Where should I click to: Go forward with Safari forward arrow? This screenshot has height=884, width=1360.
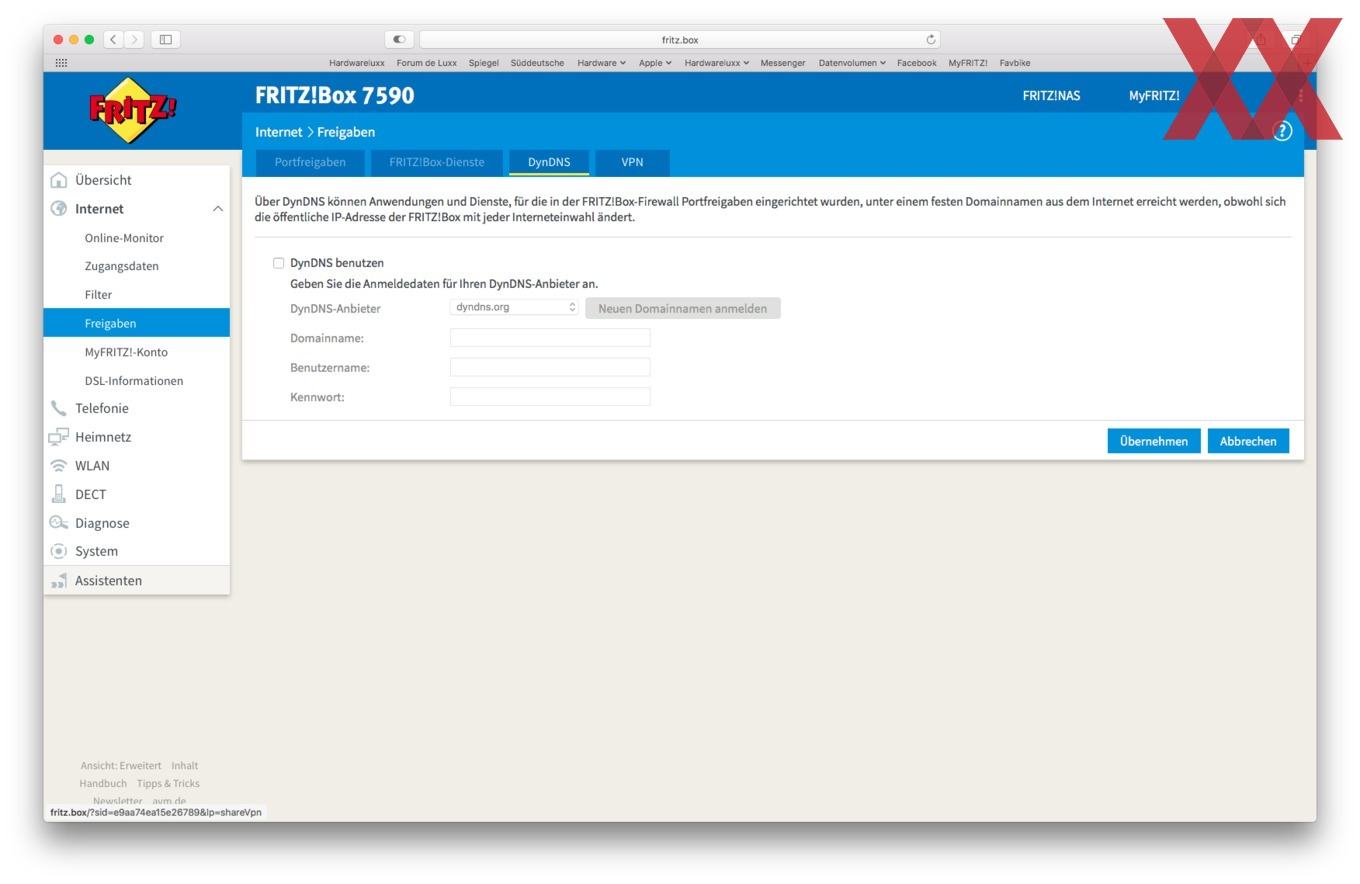(134, 40)
